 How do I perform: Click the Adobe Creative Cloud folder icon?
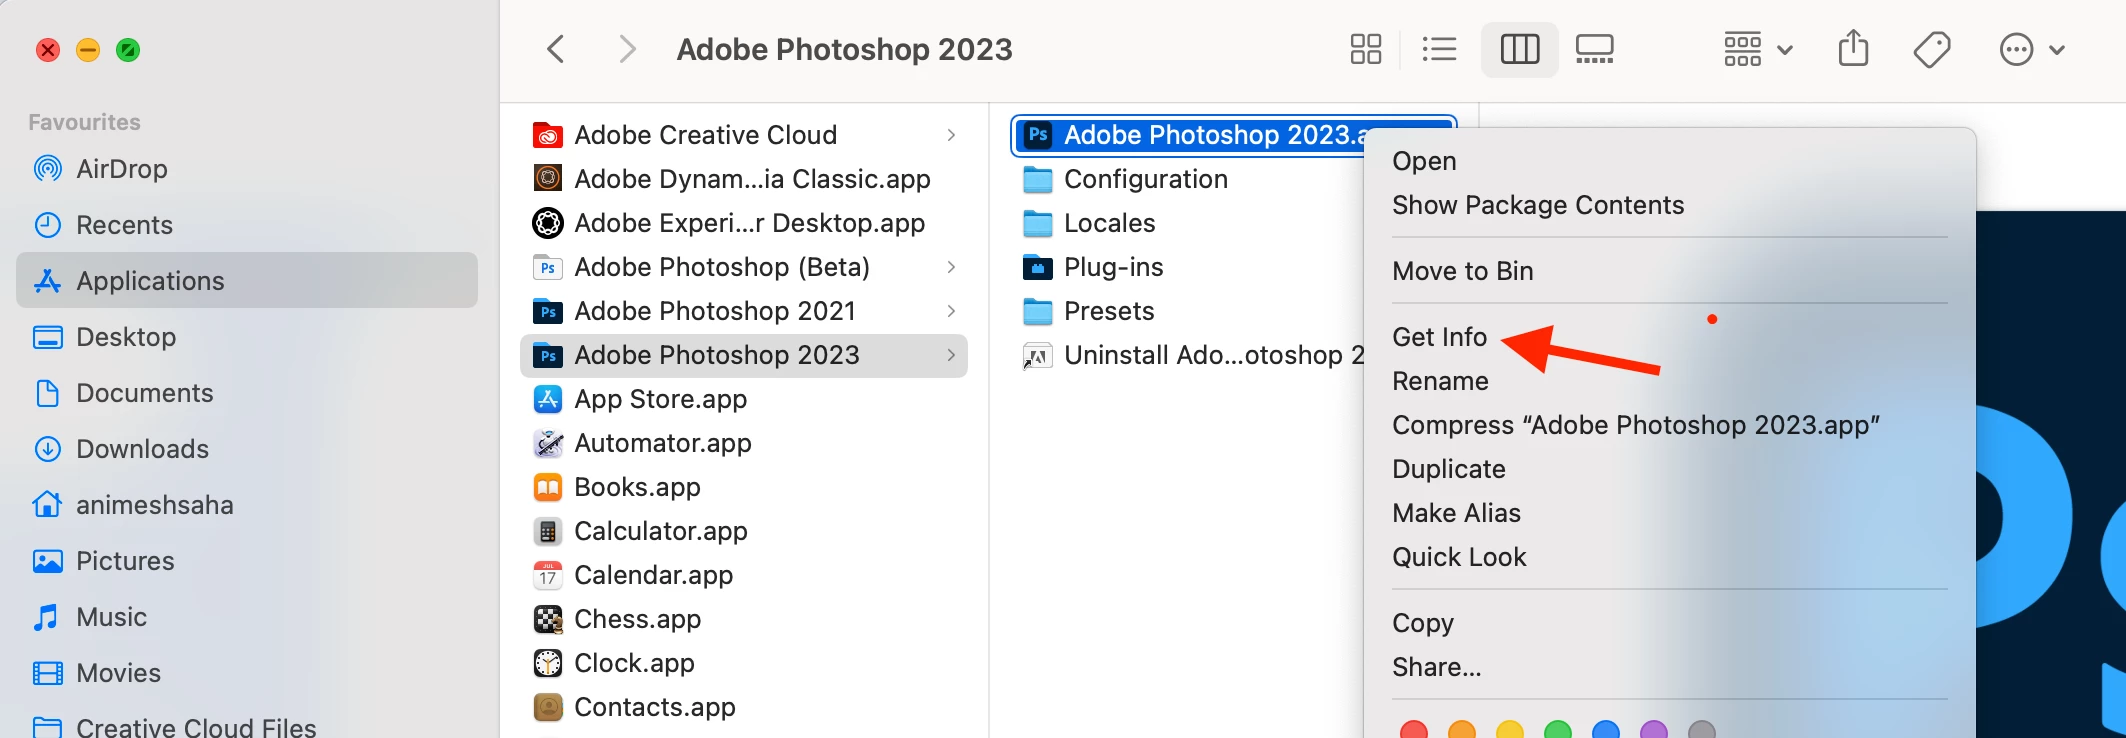(x=548, y=135)
